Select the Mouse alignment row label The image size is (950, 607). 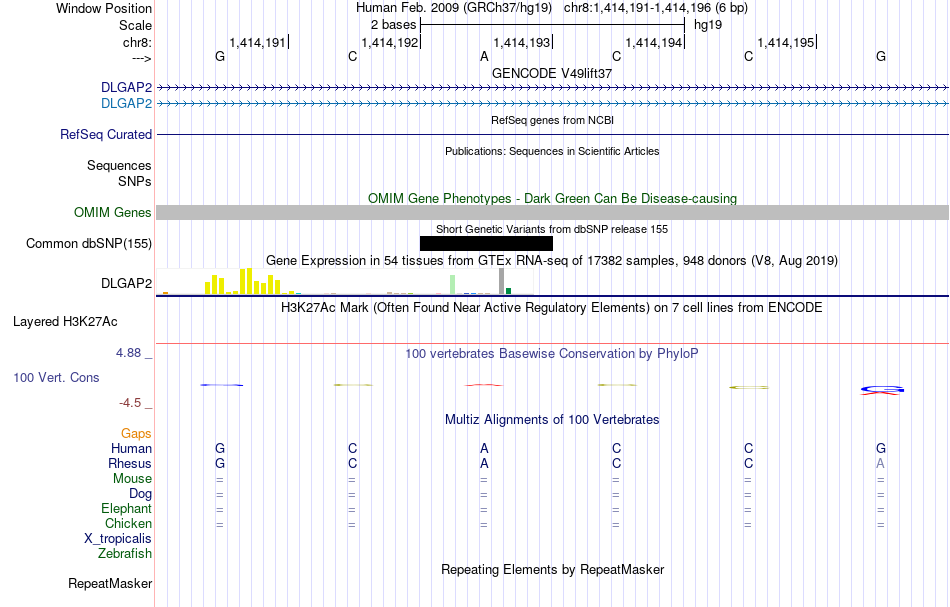click(132, 479)
